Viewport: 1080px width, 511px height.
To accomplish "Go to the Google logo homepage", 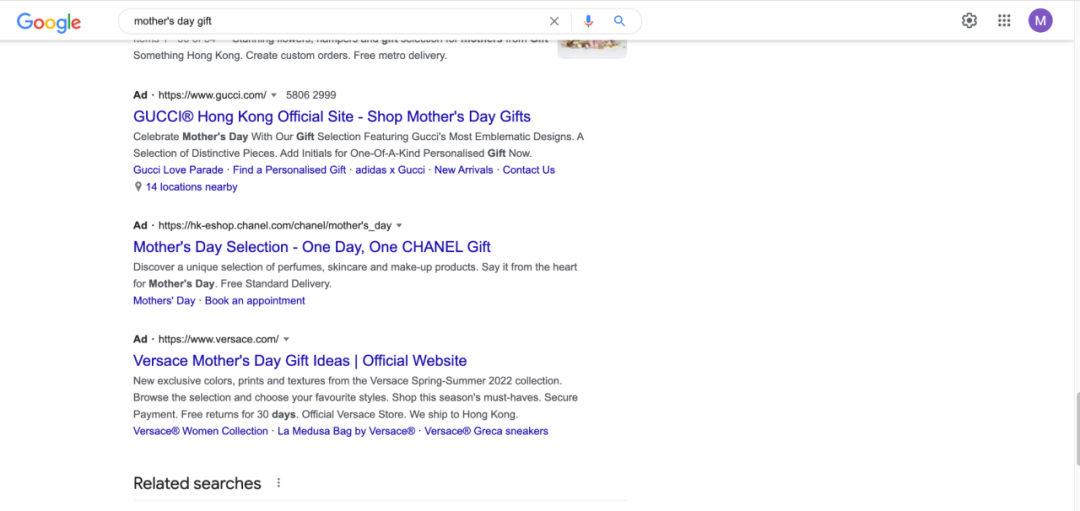I will click(49, 21).
